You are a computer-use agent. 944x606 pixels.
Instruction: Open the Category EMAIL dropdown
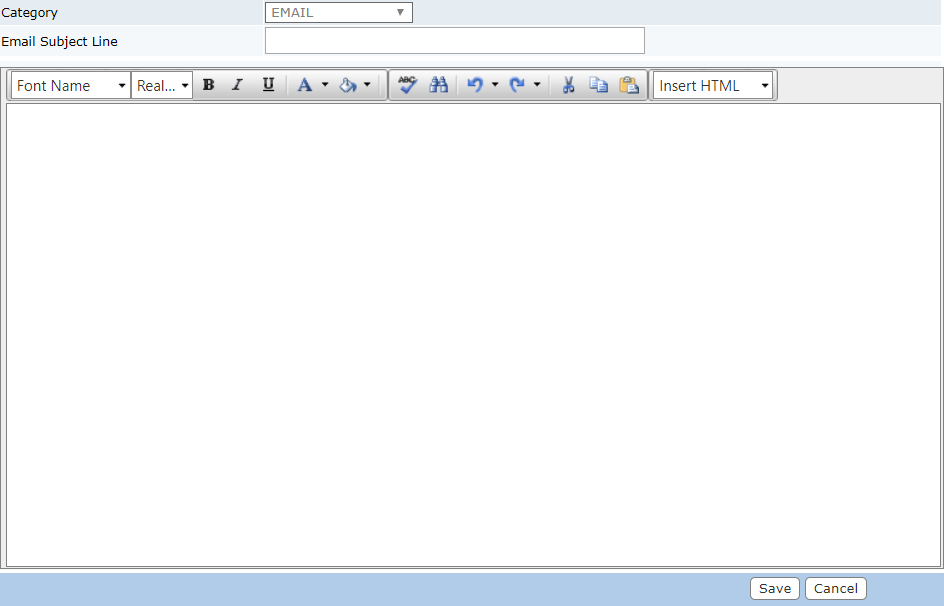click(x=339, y=13)
